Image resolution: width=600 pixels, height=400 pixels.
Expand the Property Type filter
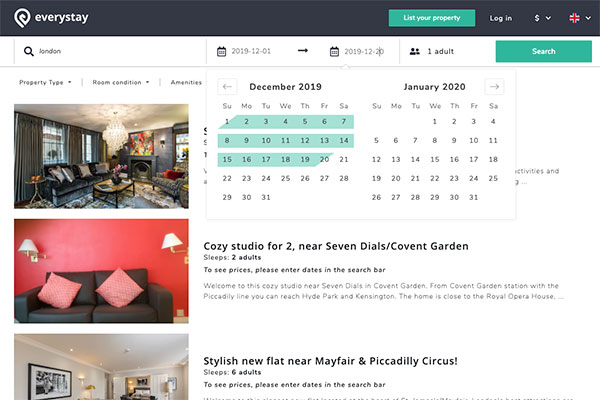(x=45, y=82)
